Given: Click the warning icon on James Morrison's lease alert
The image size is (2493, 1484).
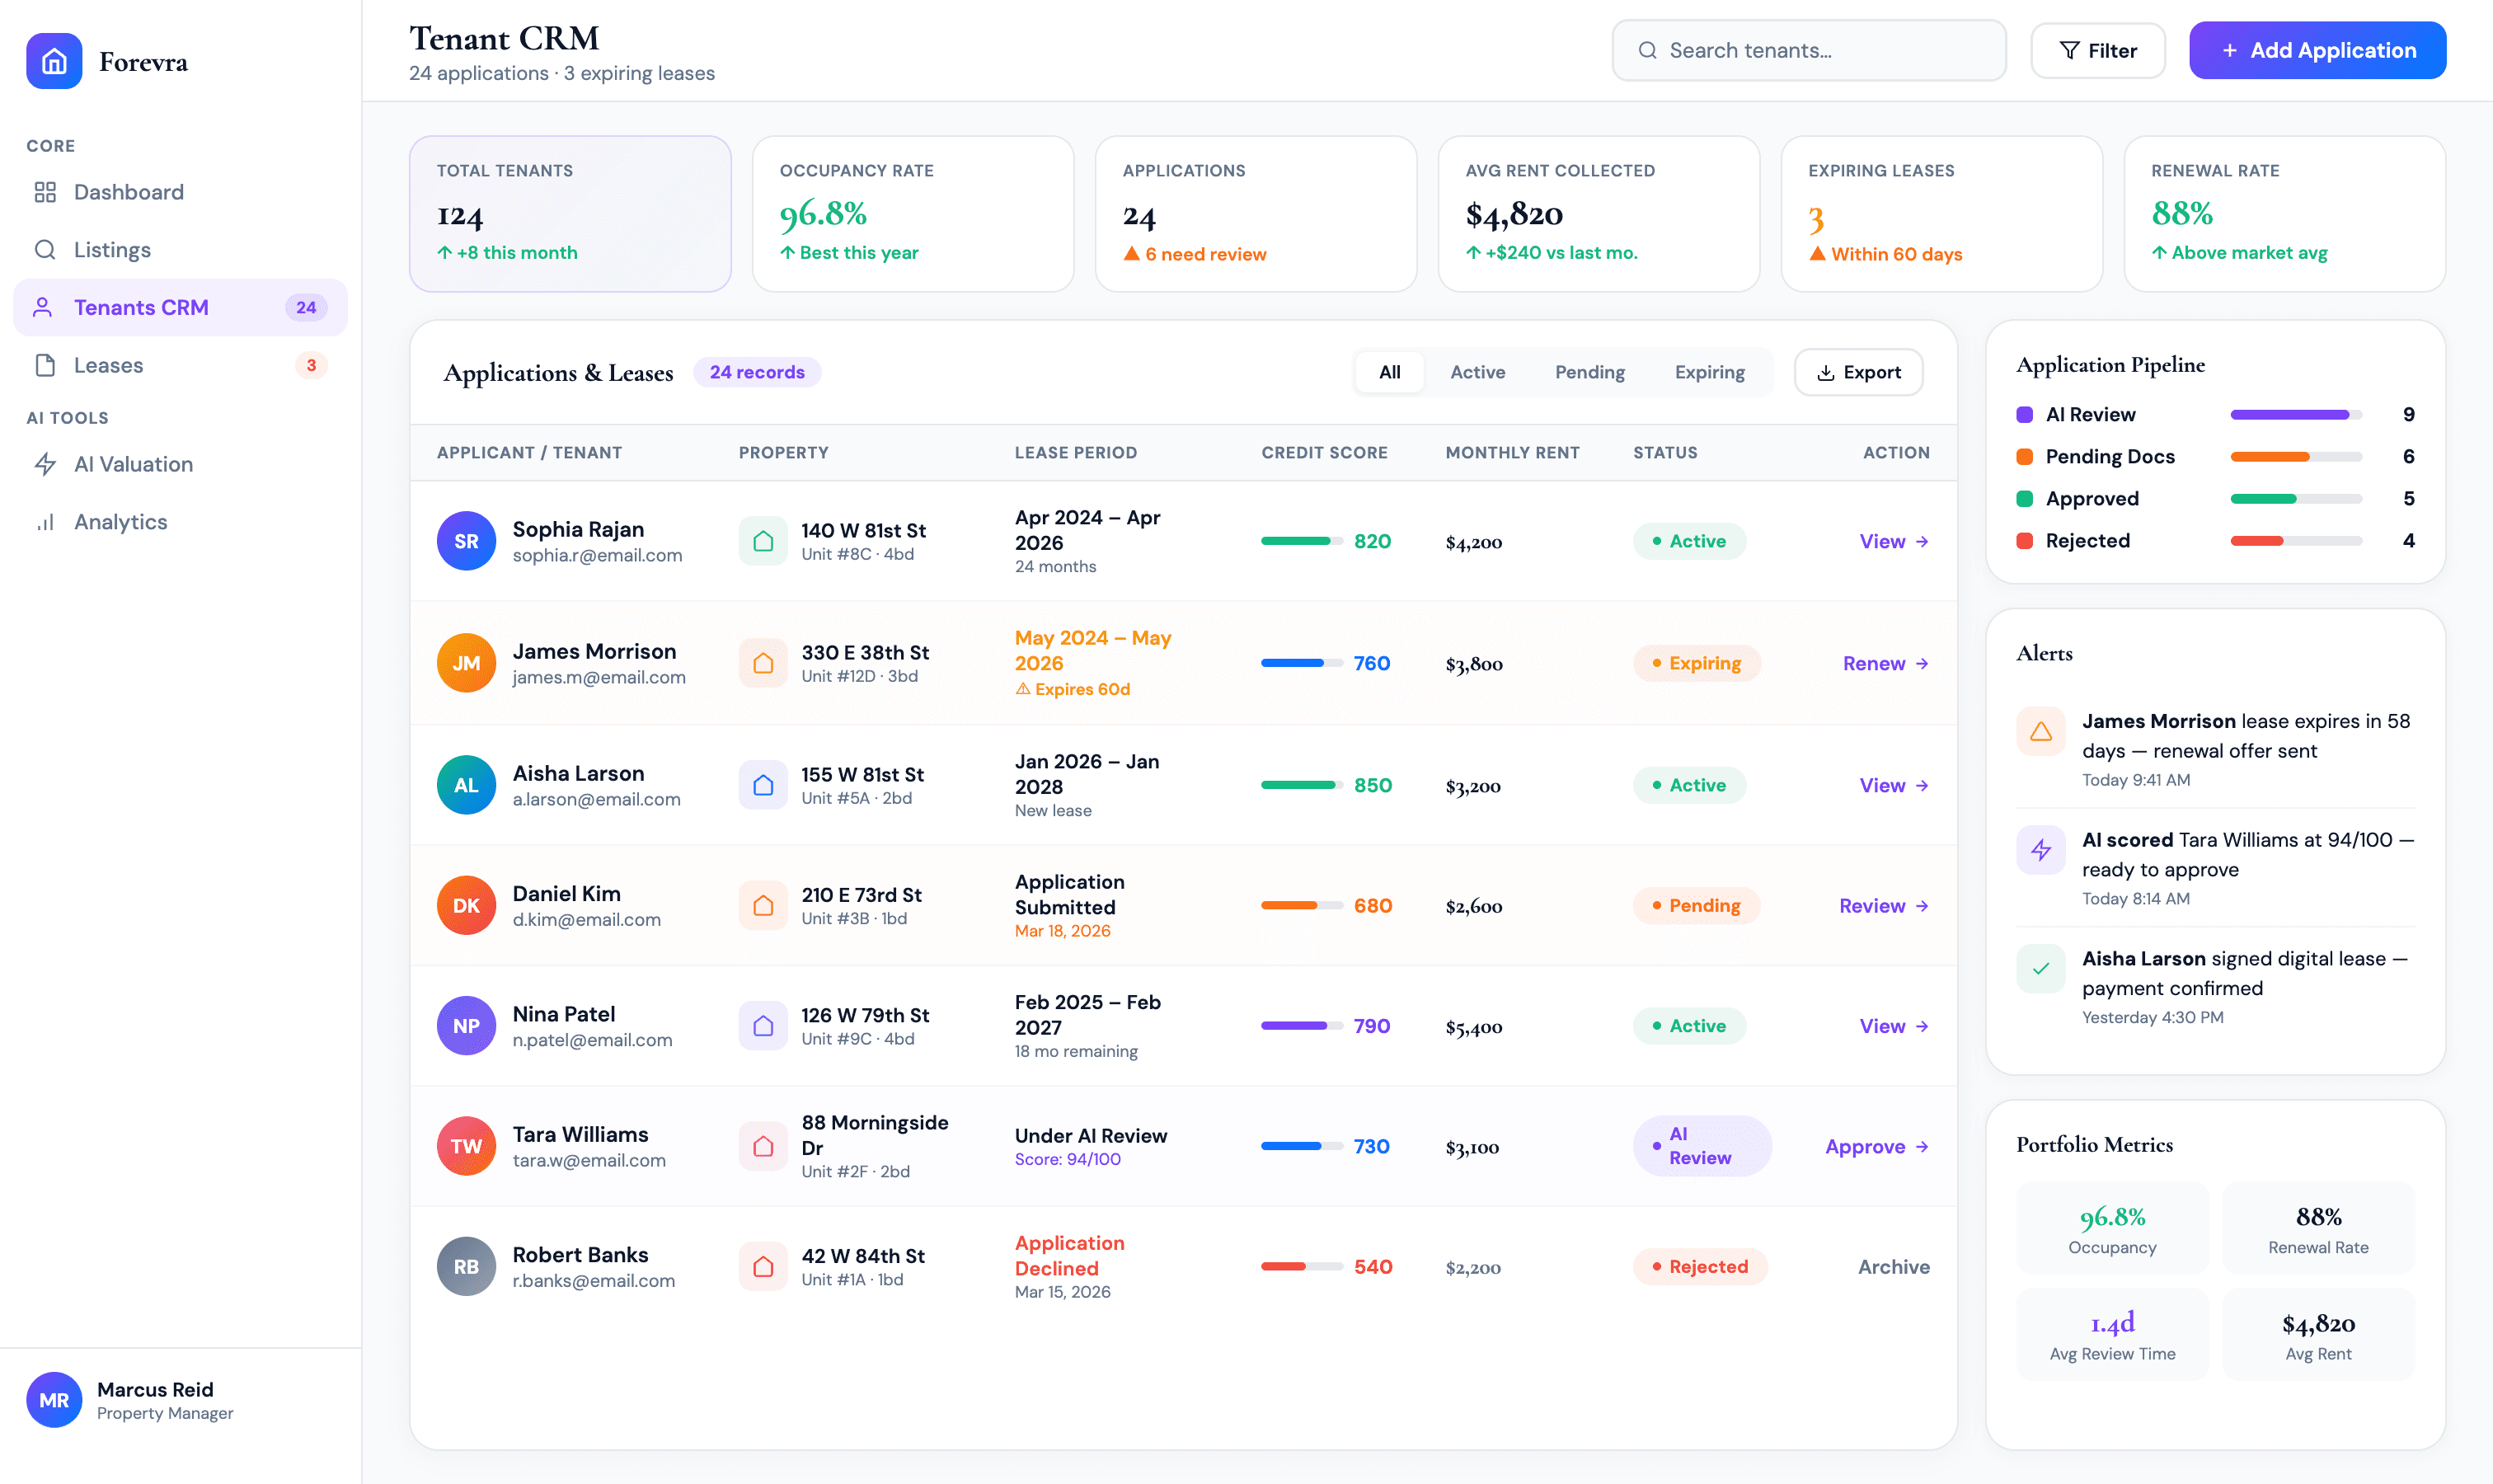Looking at the screenshot, I should coord(2040,732).
